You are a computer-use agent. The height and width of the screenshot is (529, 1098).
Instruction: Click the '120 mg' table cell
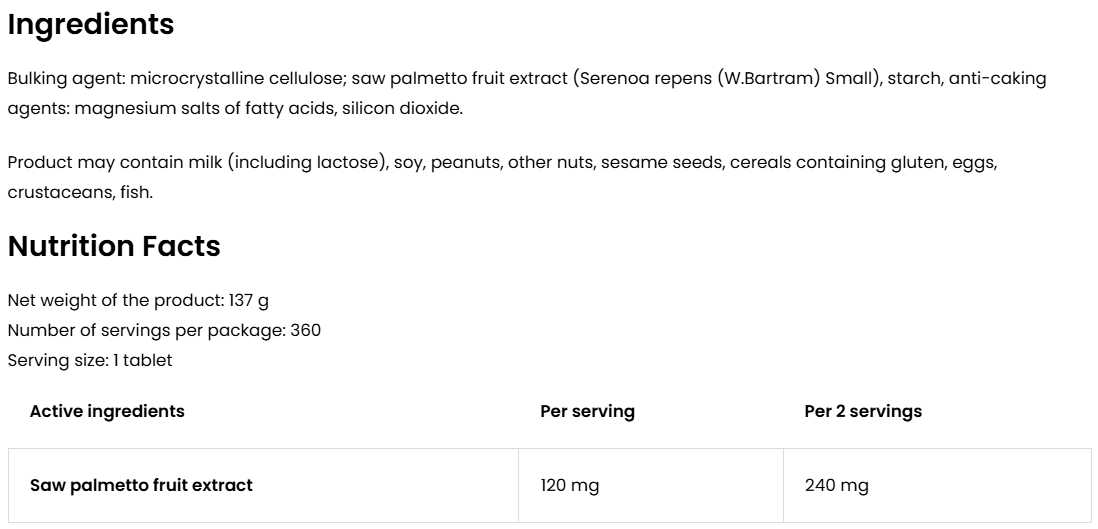[569, 486]
